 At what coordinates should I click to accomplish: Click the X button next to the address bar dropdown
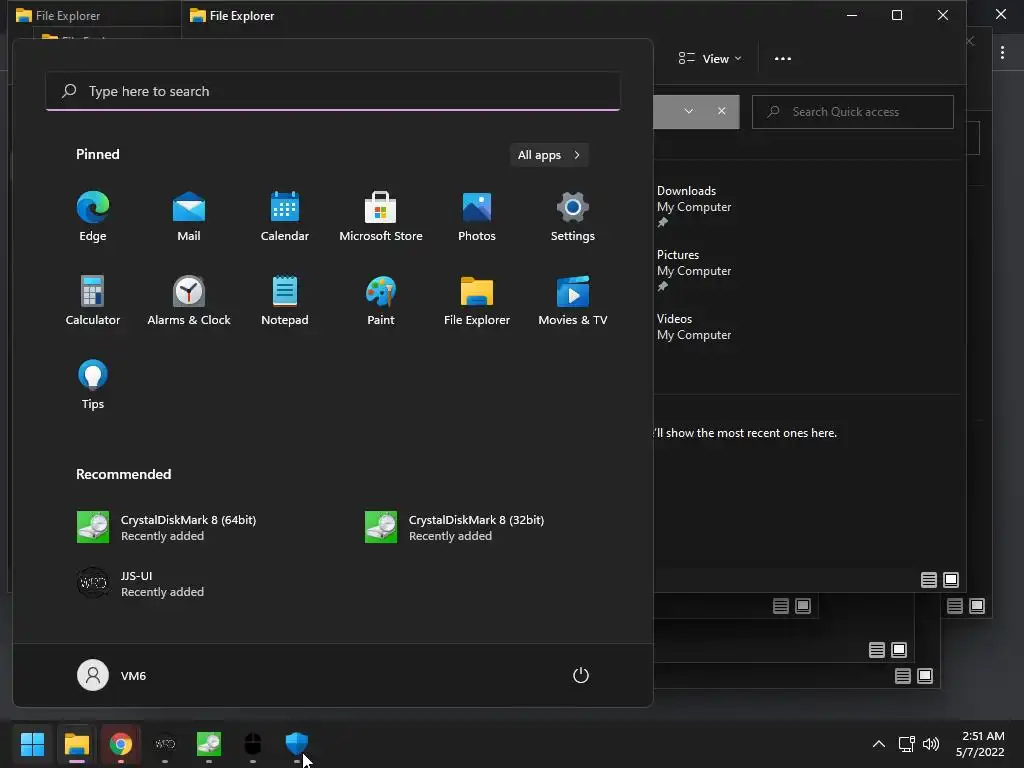click(x=722, y=111)
